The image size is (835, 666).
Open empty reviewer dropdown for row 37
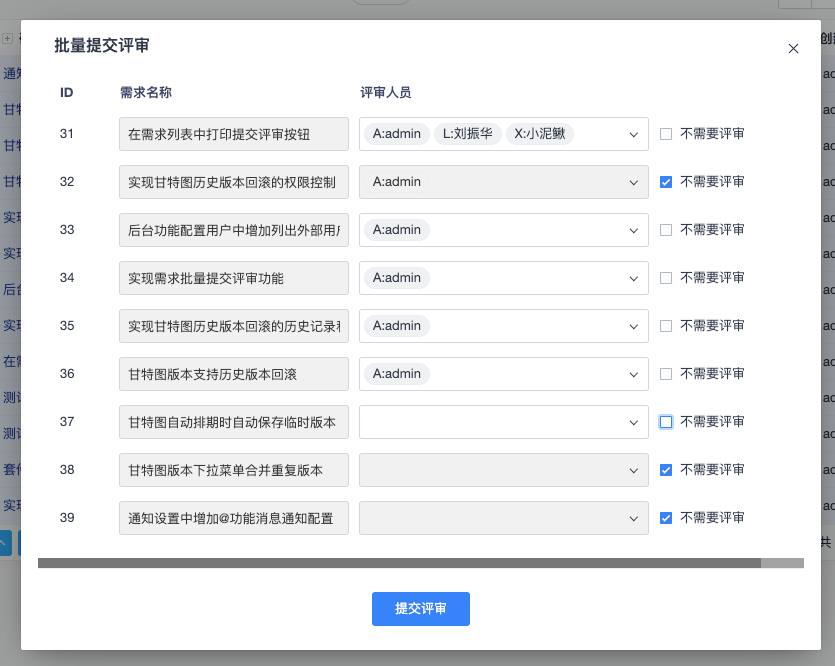[504, 422]
